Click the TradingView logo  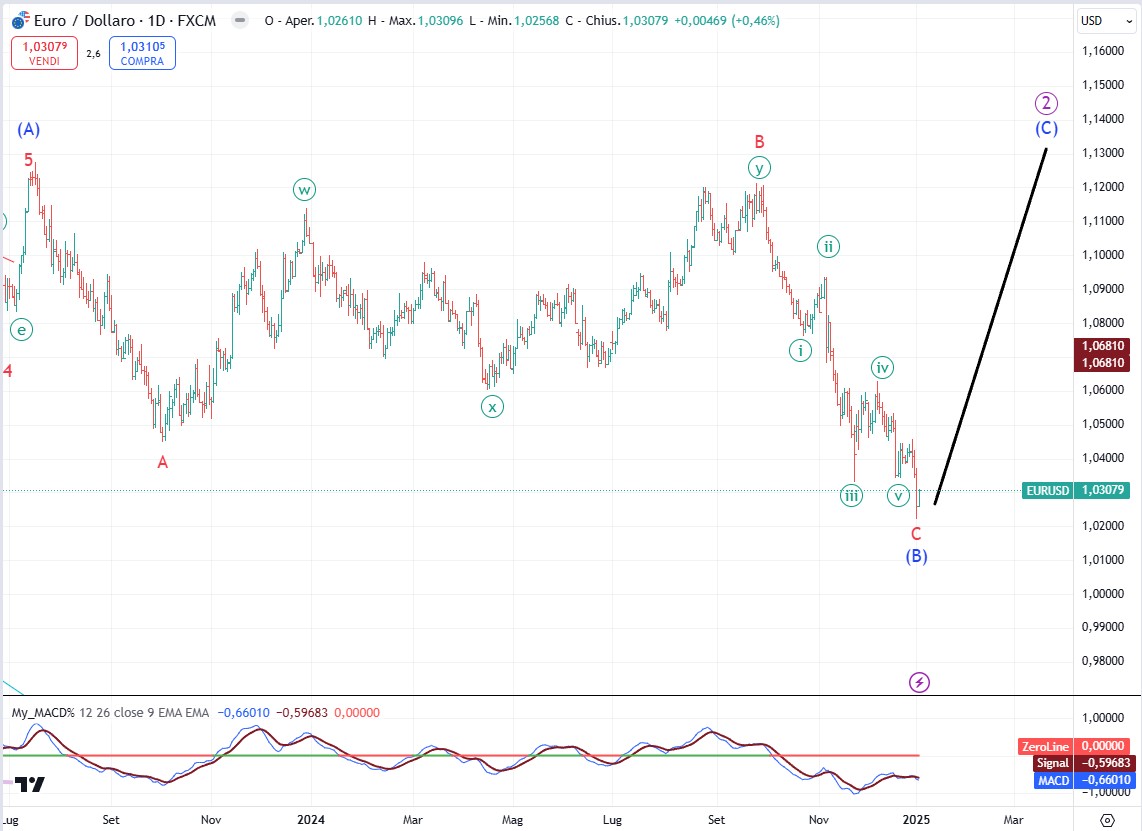30,784
